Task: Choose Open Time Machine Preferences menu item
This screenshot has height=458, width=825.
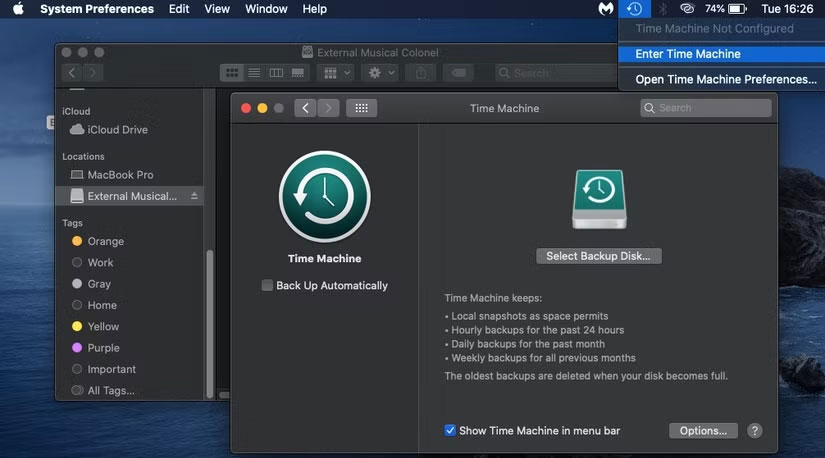Action: tap(726, 79)
